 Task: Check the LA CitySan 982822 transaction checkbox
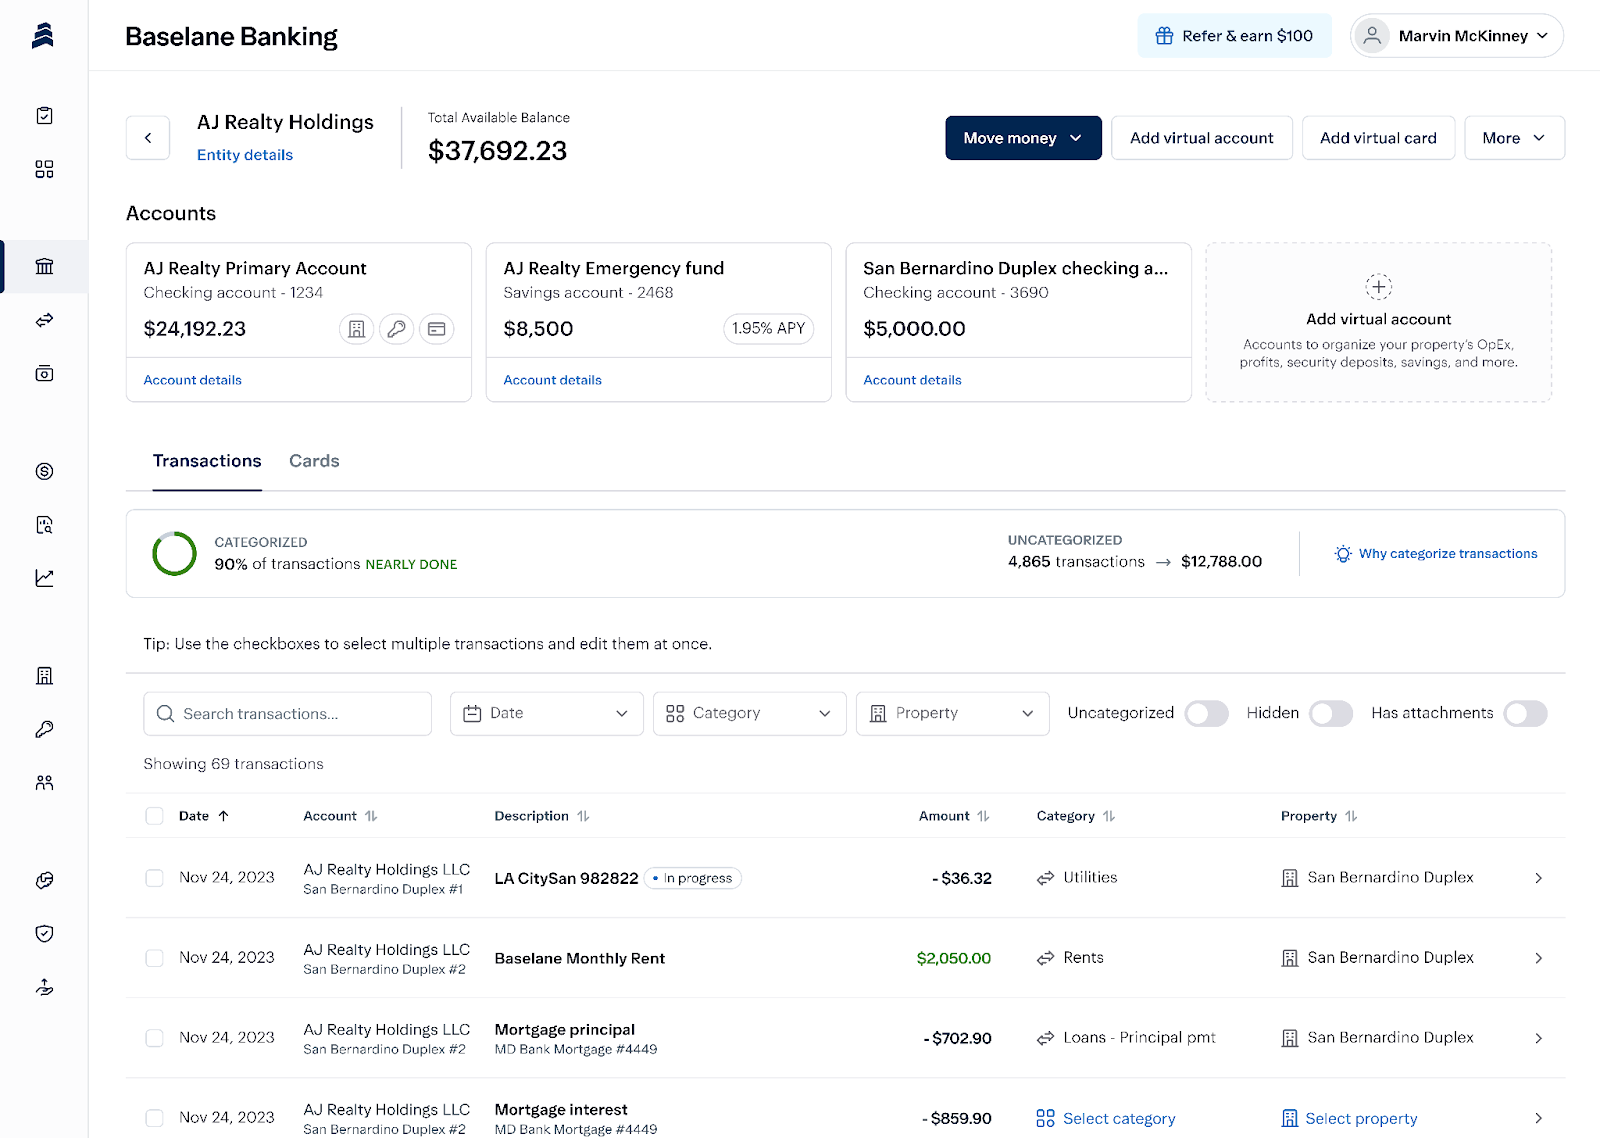pos(154,878)
